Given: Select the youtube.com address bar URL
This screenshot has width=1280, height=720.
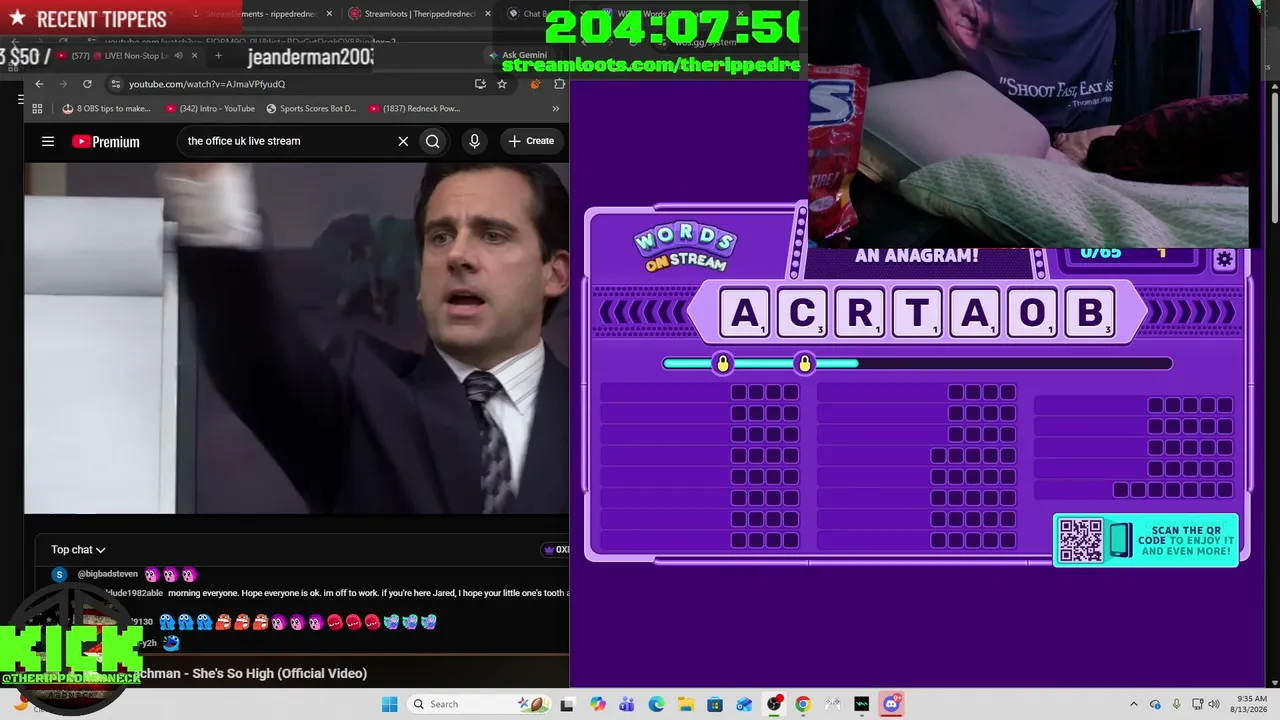Looking at the screenshot, I should tap(207, 84).
